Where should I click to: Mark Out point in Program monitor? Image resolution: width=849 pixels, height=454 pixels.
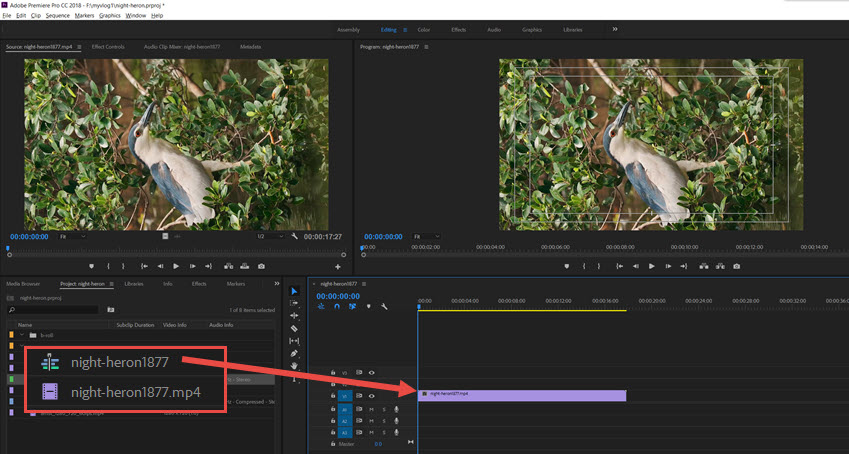click(x=598, y=267)
